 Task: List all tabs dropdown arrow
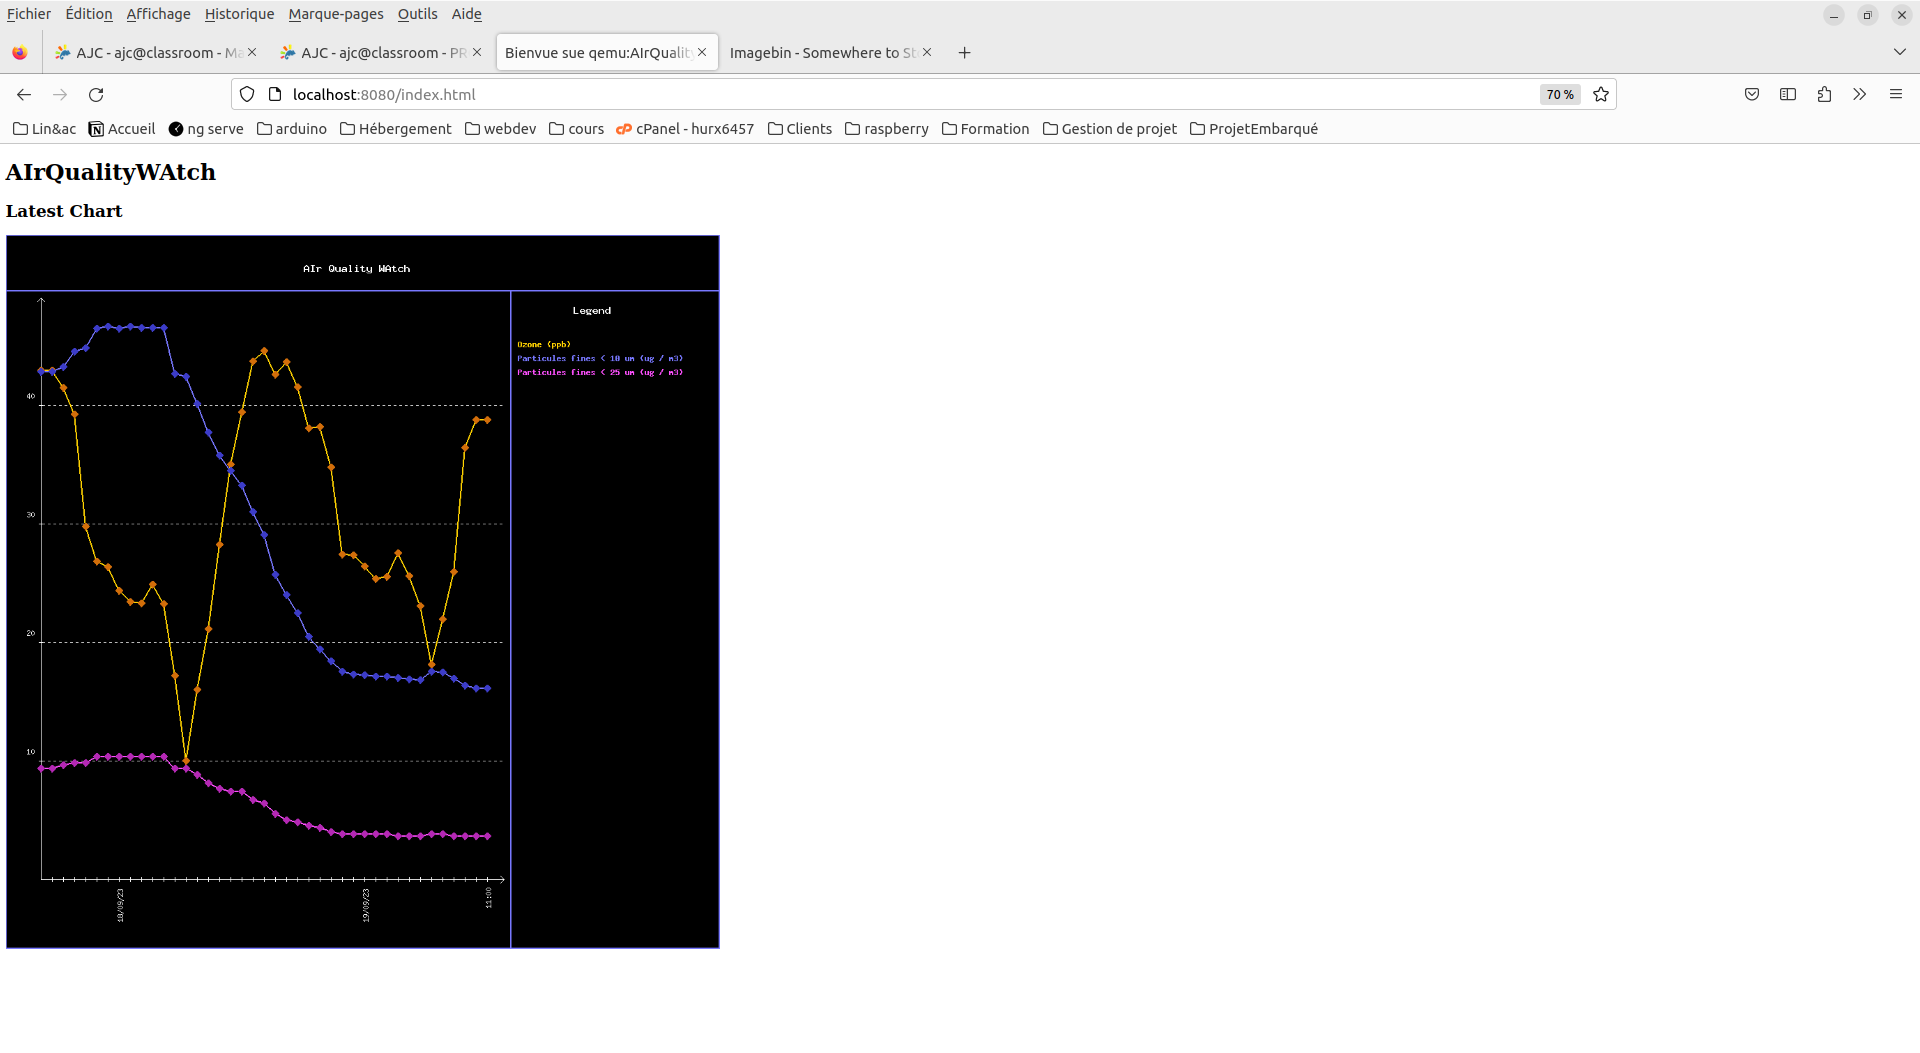coord(1900,52)
